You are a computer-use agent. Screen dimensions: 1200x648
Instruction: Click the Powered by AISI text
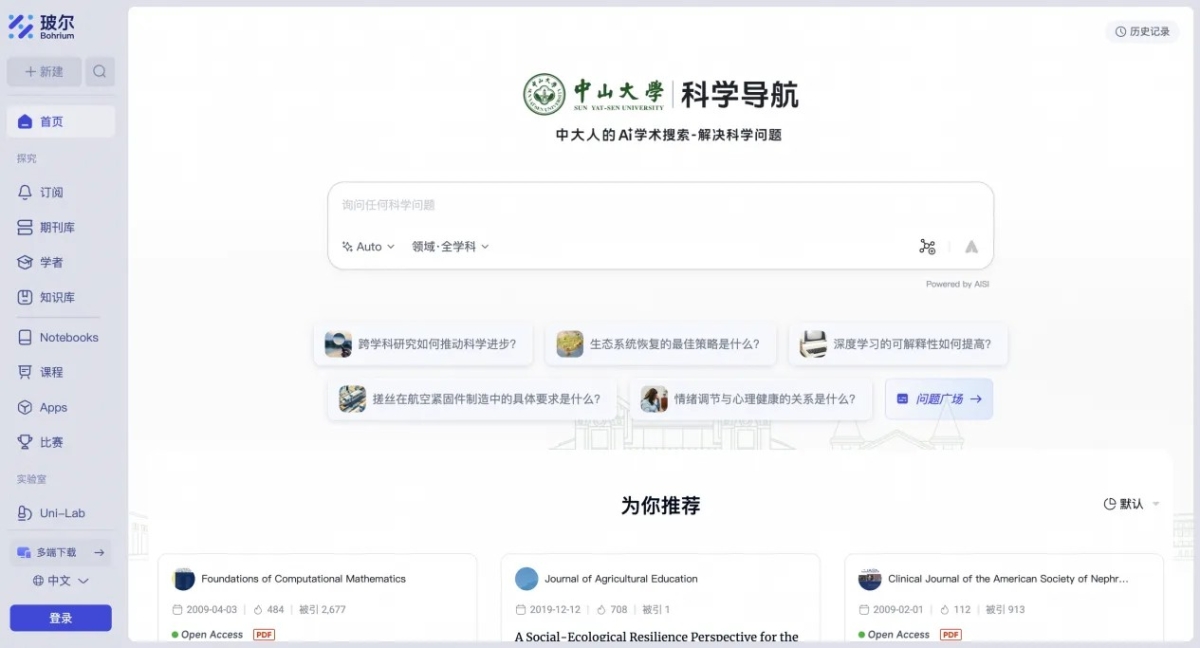[x=957, y=284]
